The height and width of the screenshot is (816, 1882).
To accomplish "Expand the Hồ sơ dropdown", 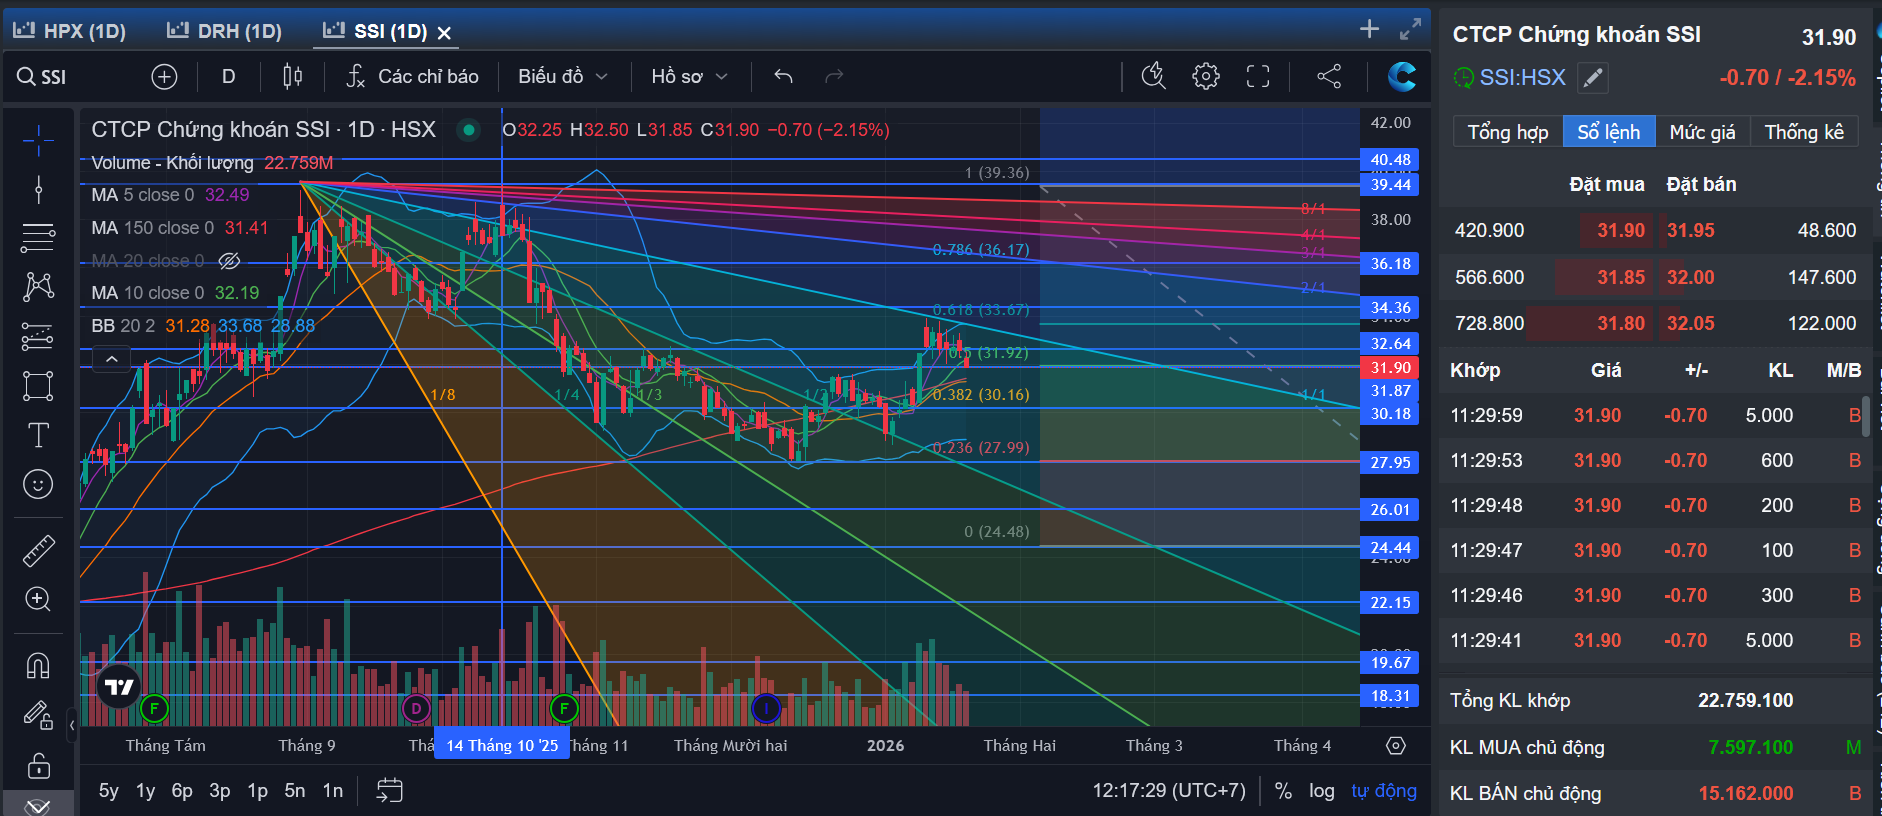I will 689,77.
